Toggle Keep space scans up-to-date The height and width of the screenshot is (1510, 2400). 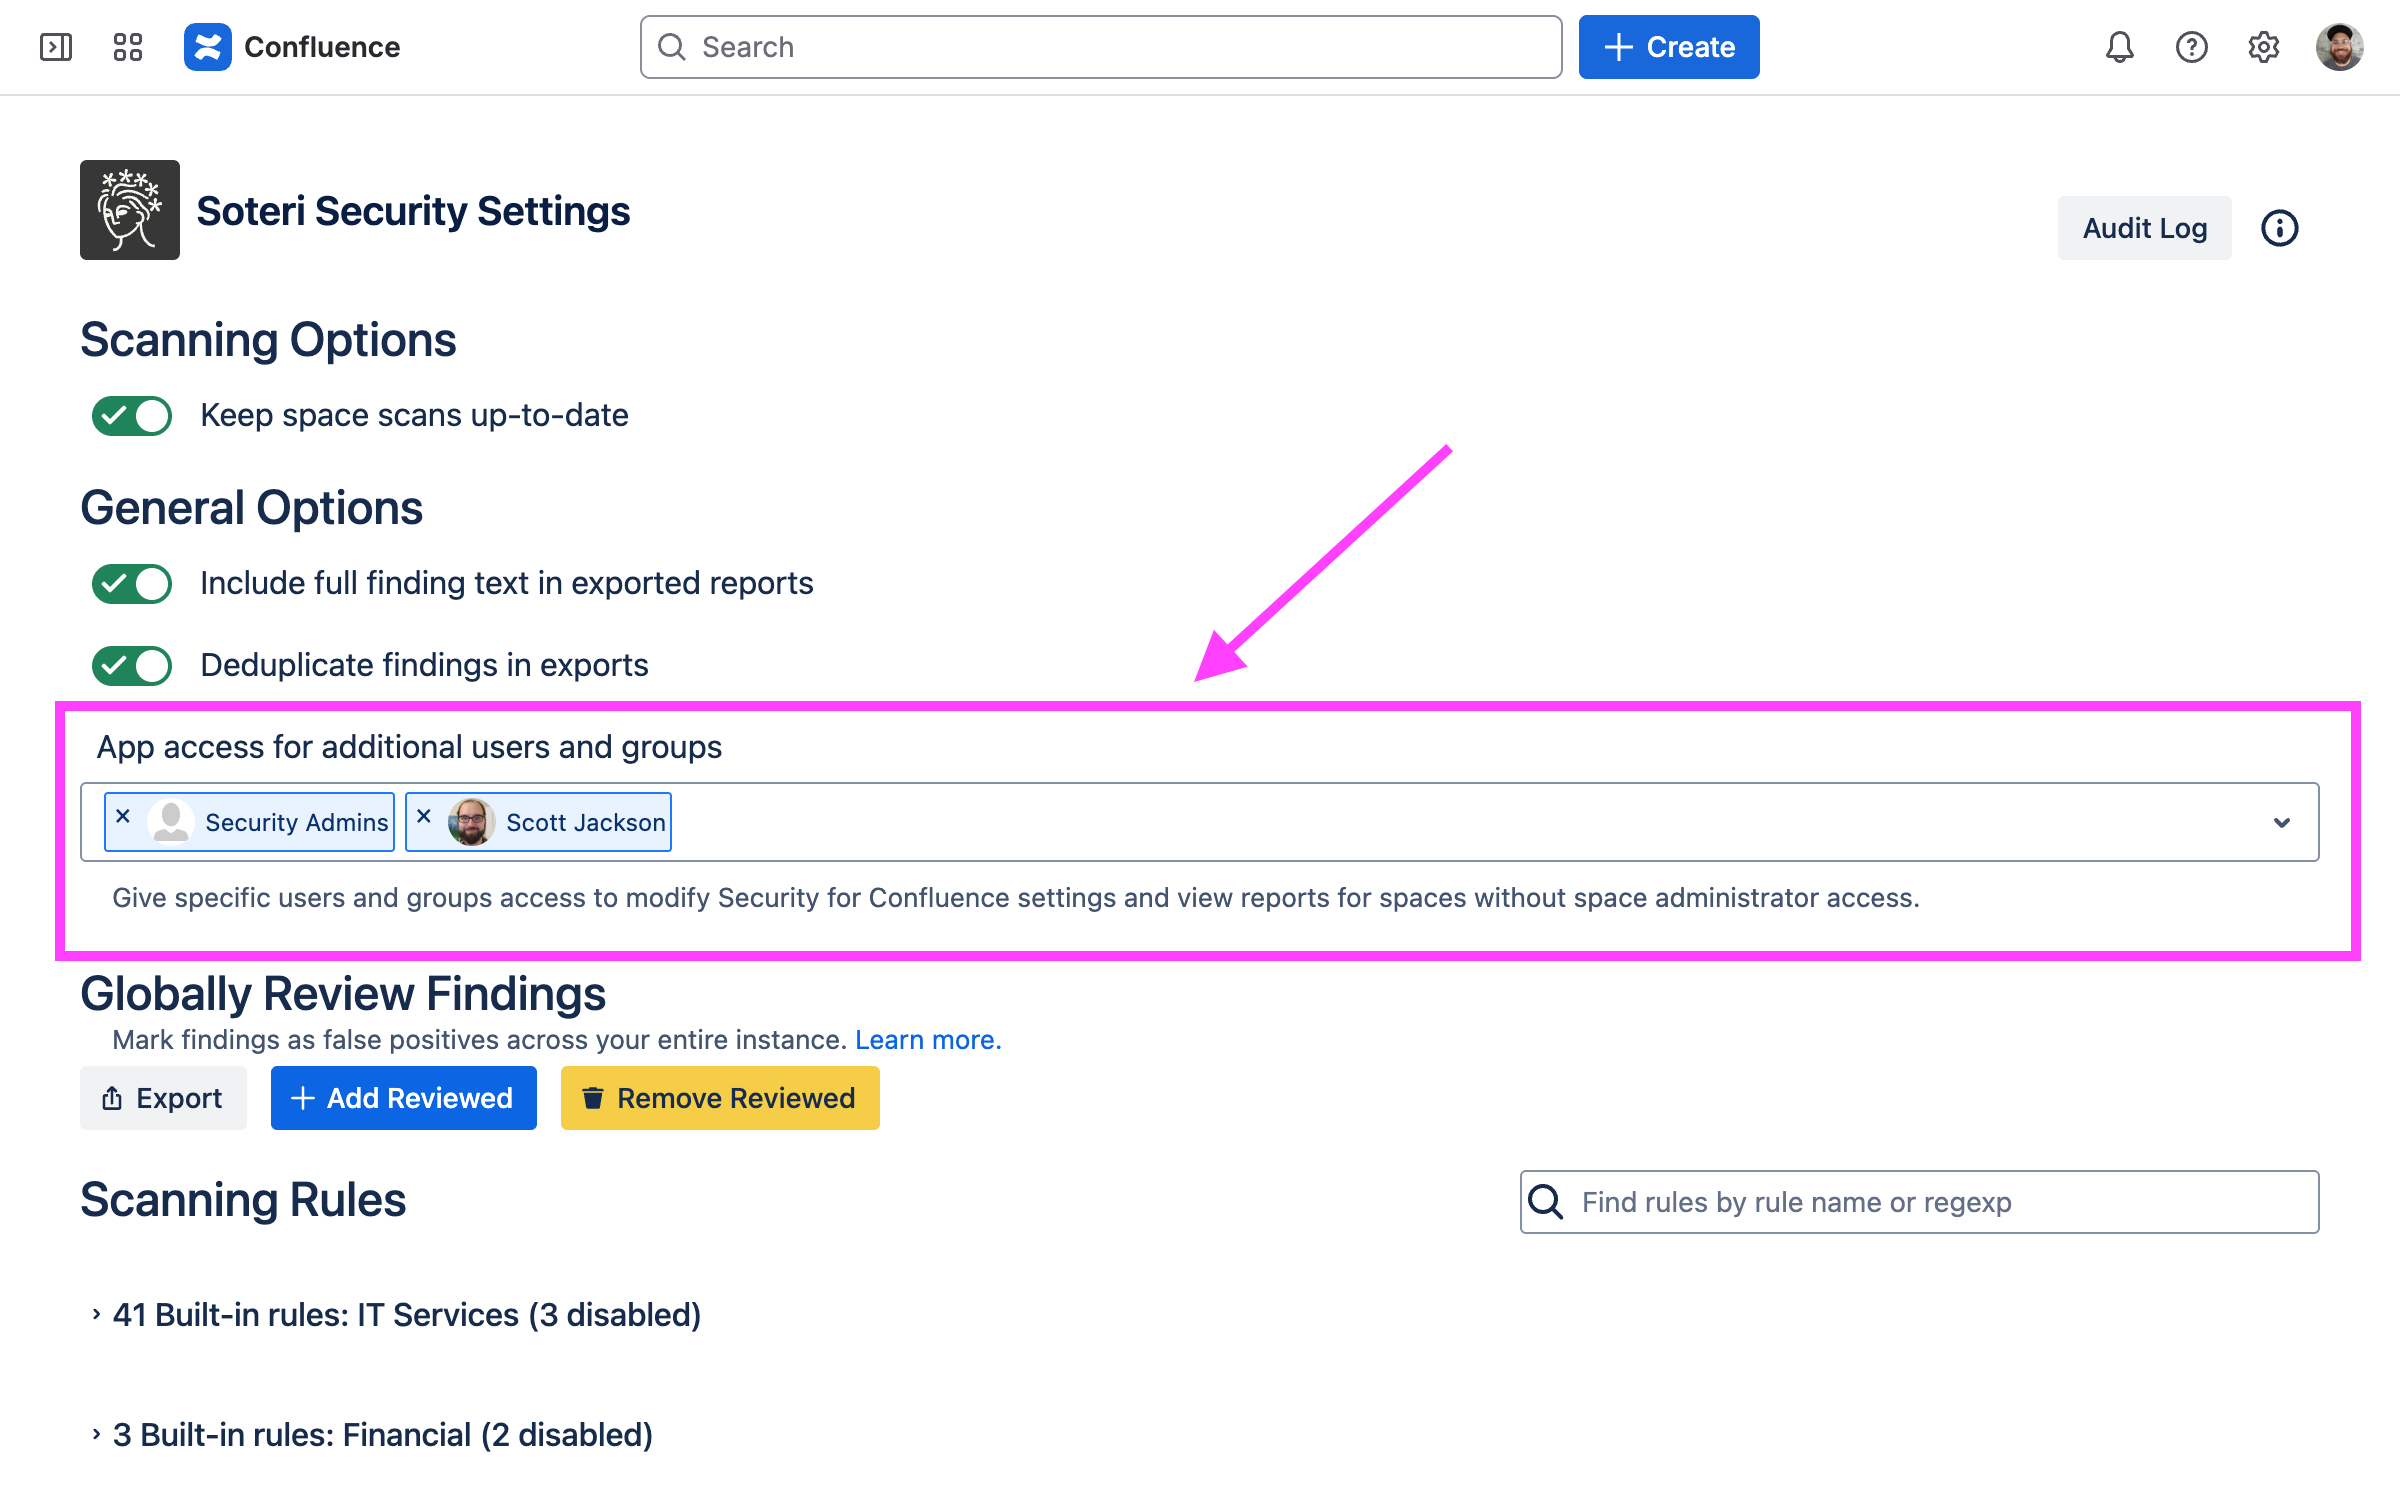click(132, 416)
